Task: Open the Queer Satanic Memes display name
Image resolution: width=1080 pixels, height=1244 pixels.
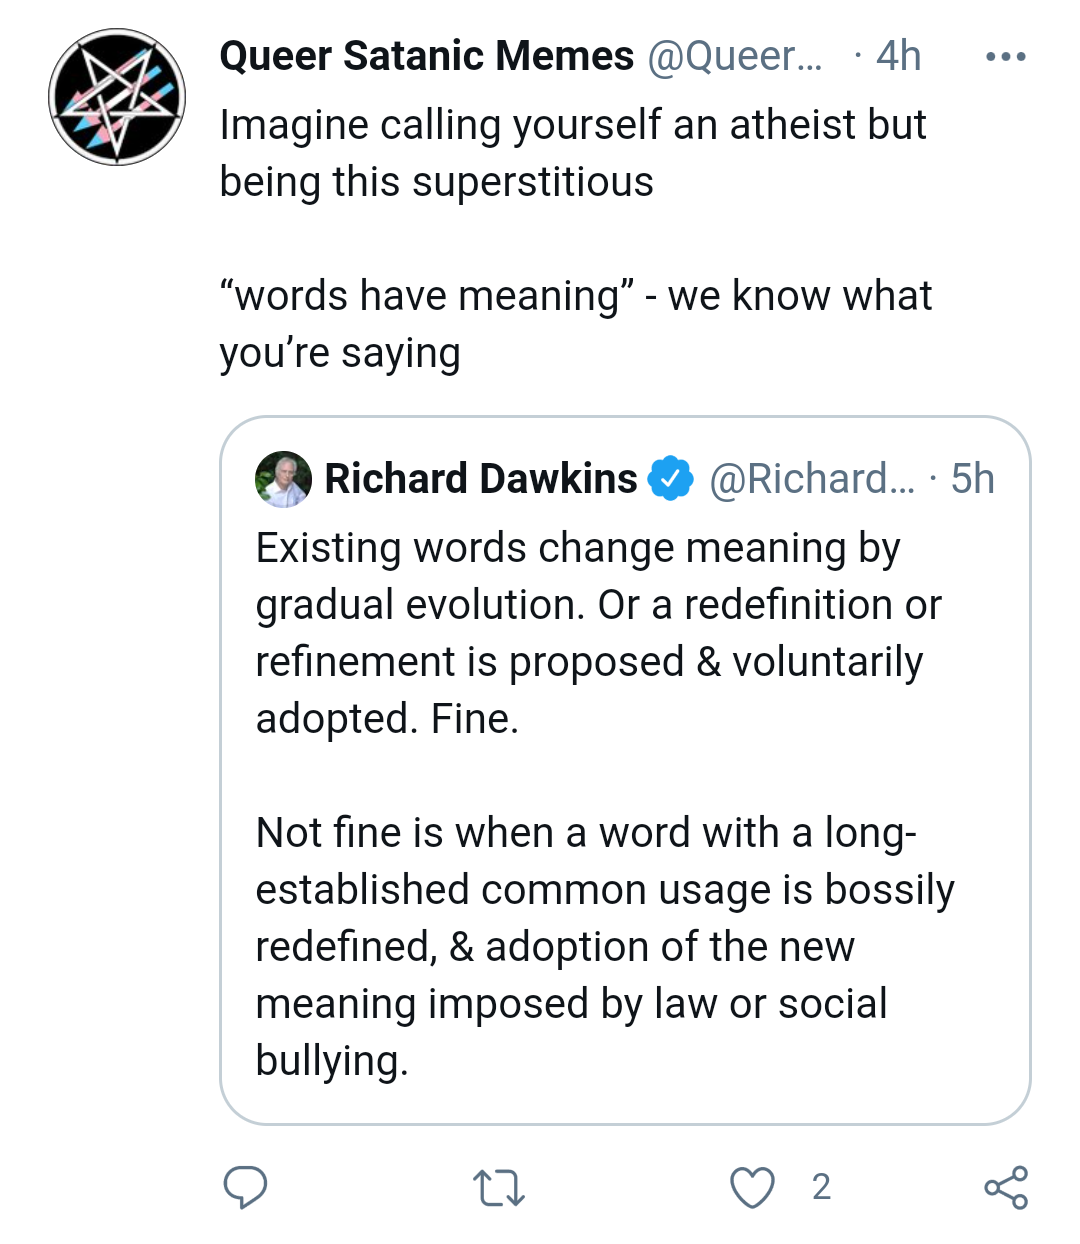Action: pyautogui.click(x=426, y=56)
